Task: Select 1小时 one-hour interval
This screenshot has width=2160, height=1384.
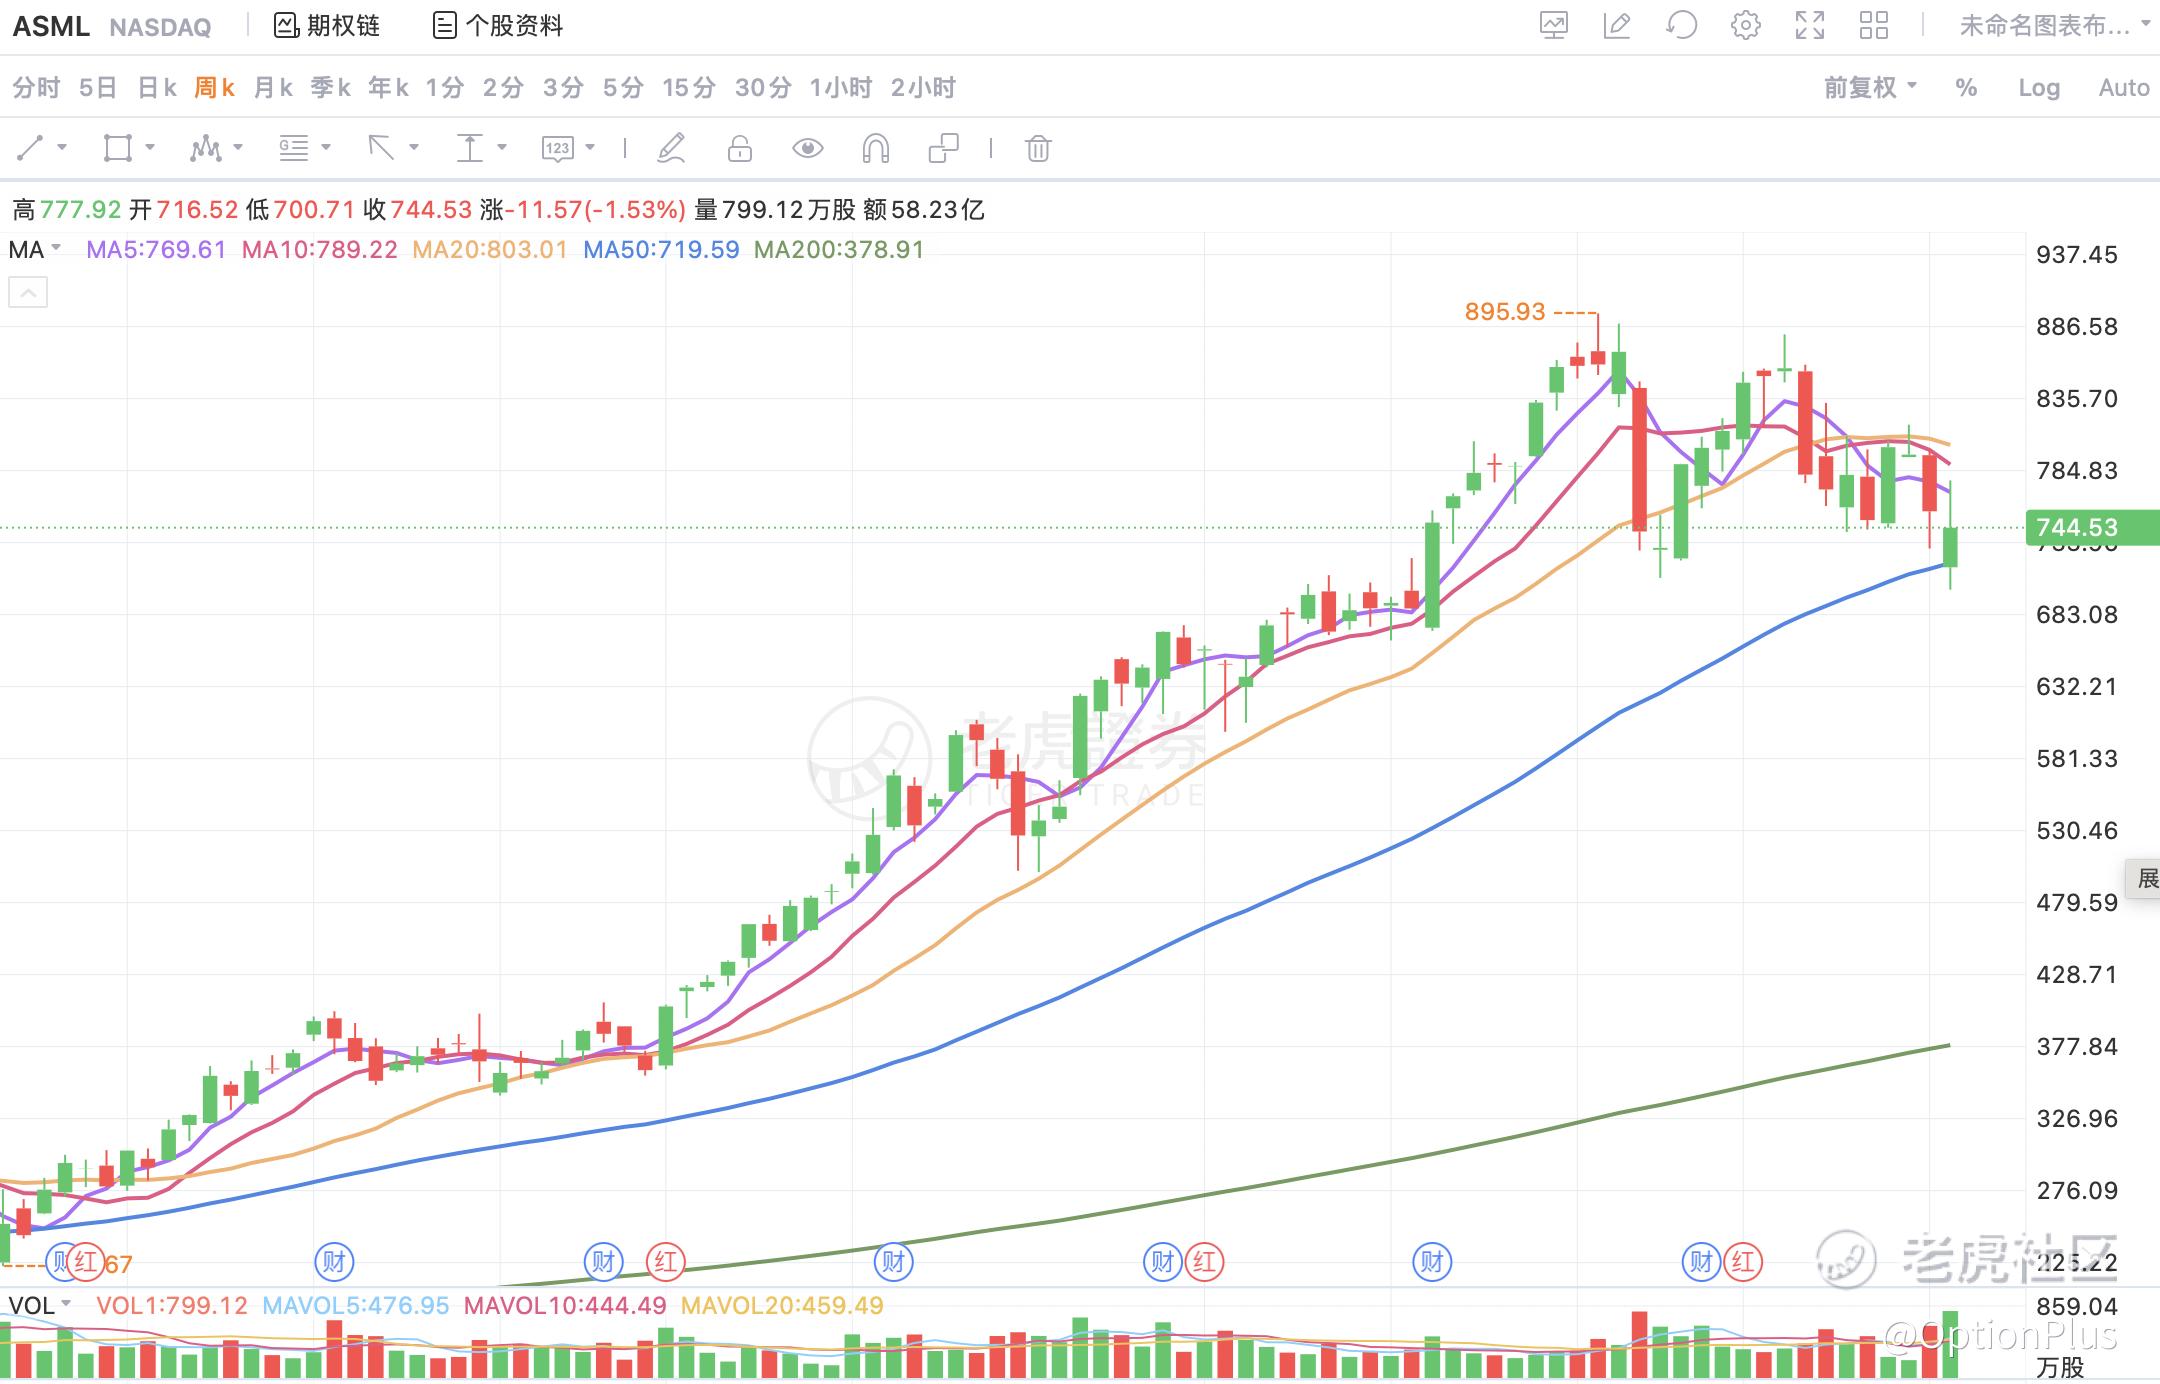Action: [840, 88]
